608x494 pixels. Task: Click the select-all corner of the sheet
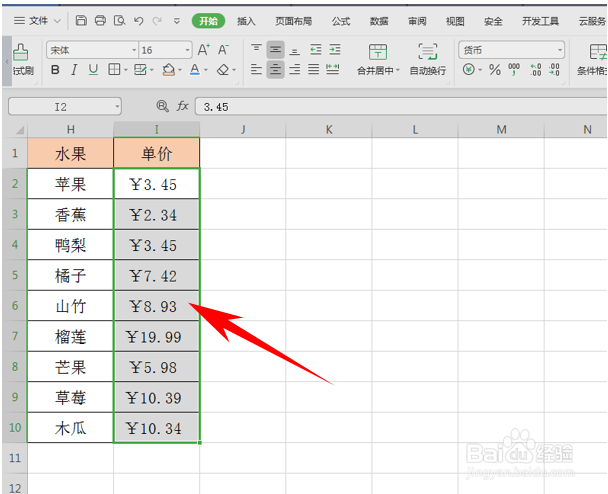coord(19,130)
